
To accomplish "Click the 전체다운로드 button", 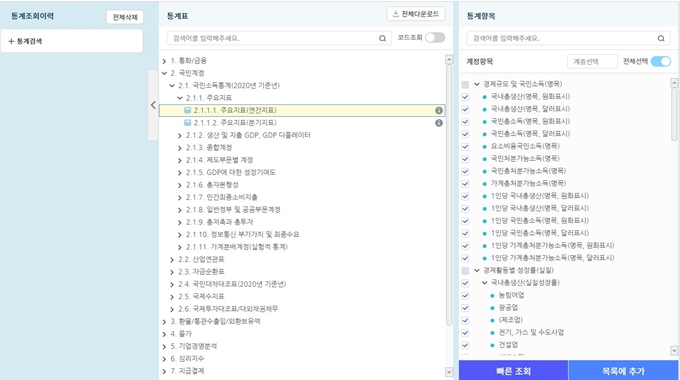I will point(416,14).
